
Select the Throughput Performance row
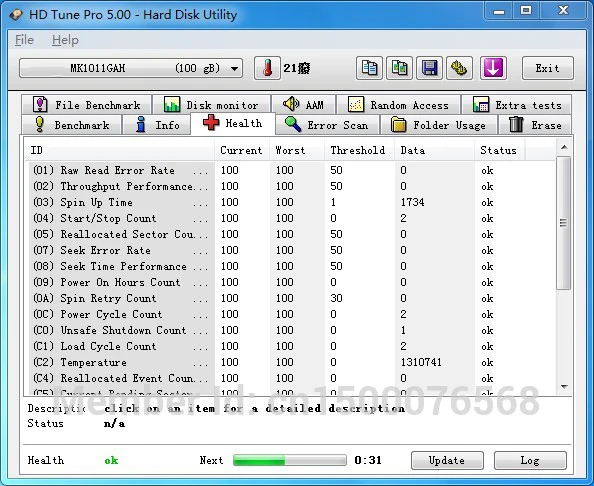[x=292, y=186]
